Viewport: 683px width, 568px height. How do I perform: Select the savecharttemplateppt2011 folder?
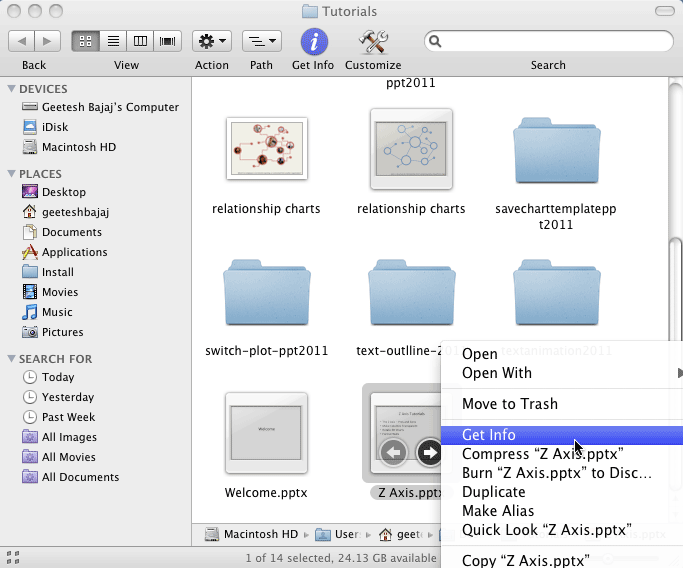[x=557, y=150]
